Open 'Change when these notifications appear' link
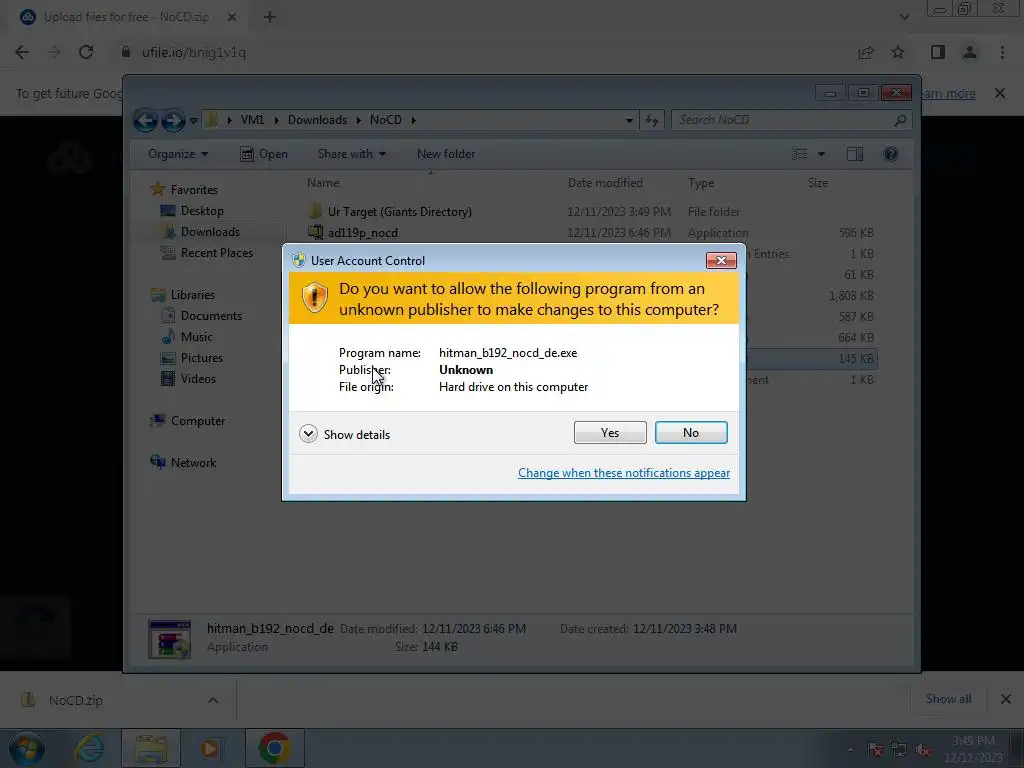Screen dimensions: 1024x768 [624, 473]
